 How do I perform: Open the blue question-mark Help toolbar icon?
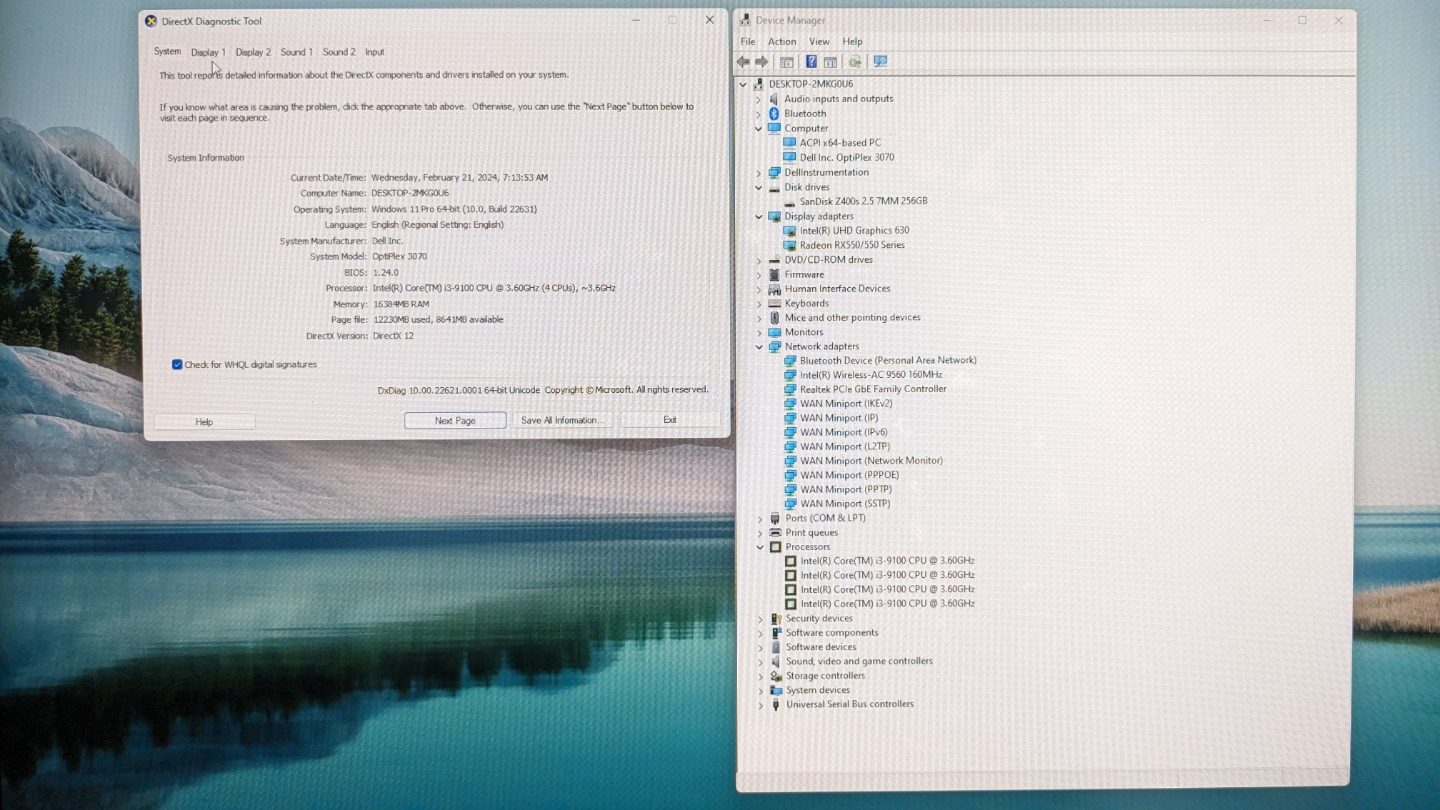coord(811,62)
